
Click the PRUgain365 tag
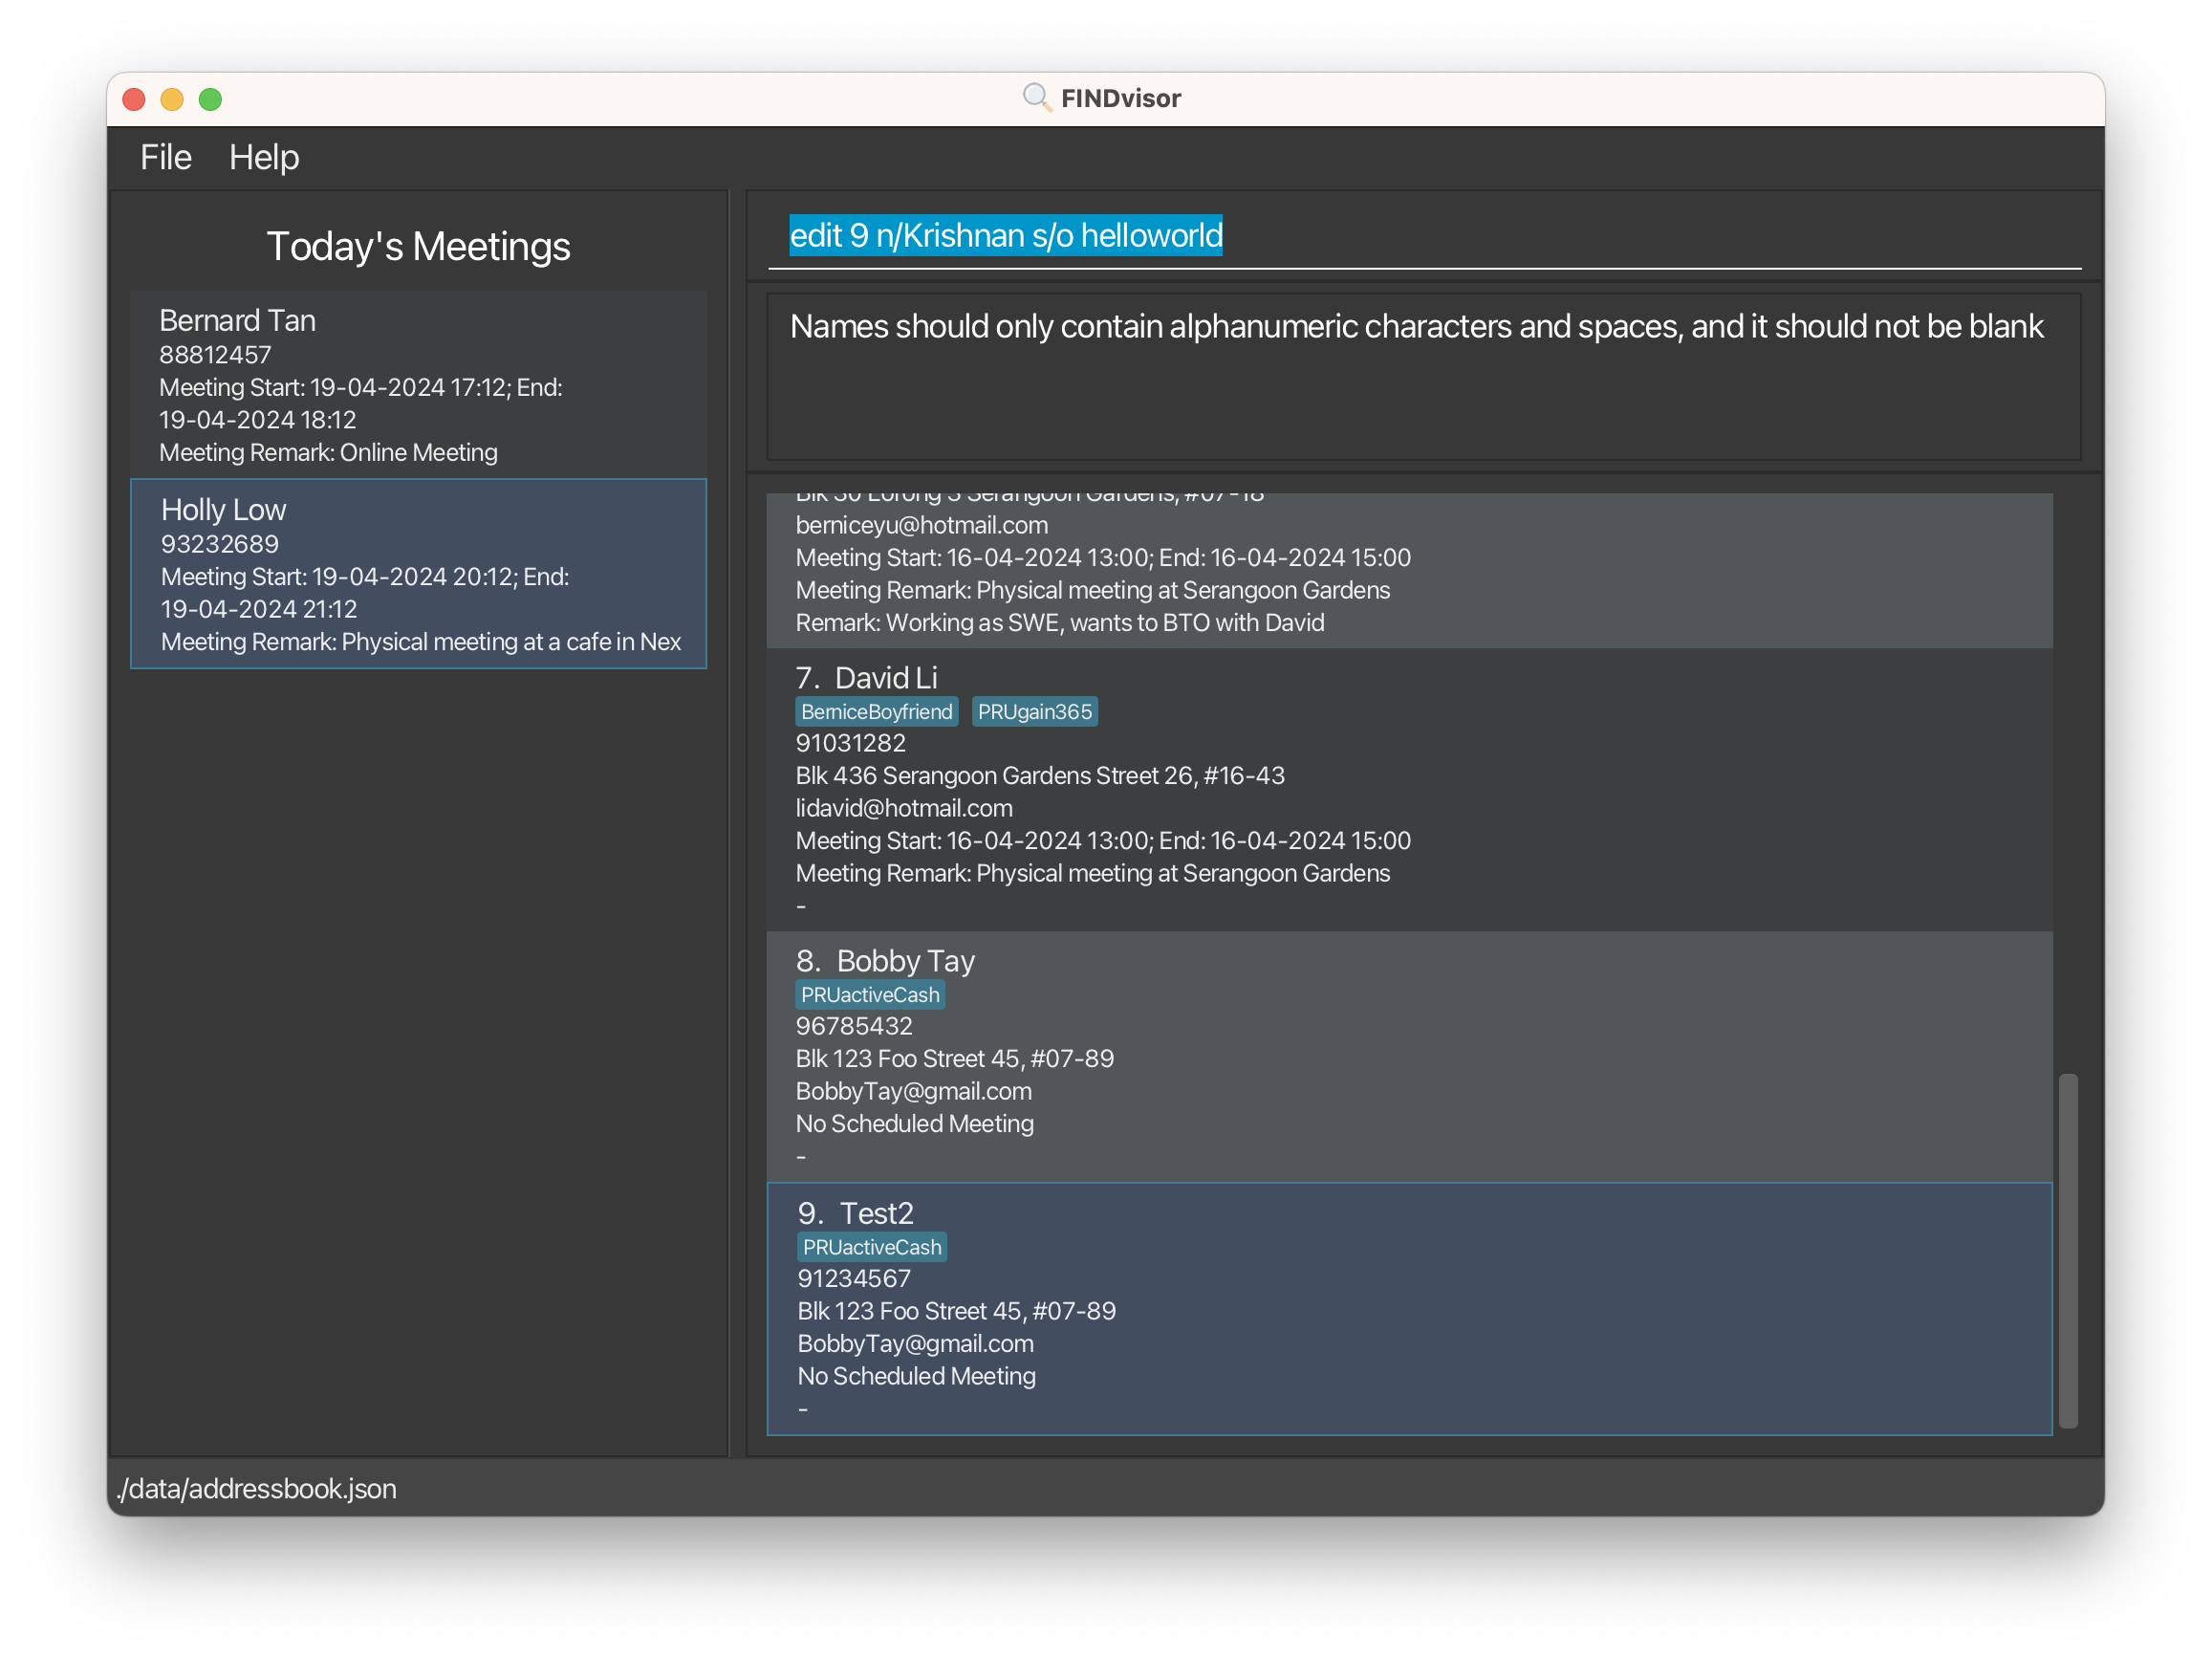click(1034, 712)
